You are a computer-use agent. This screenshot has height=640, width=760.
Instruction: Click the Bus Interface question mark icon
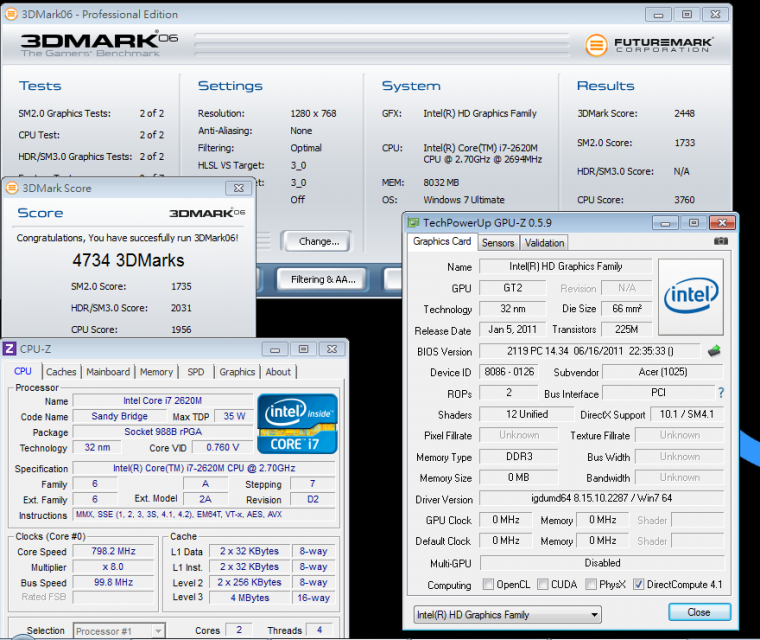coord(721,393)
